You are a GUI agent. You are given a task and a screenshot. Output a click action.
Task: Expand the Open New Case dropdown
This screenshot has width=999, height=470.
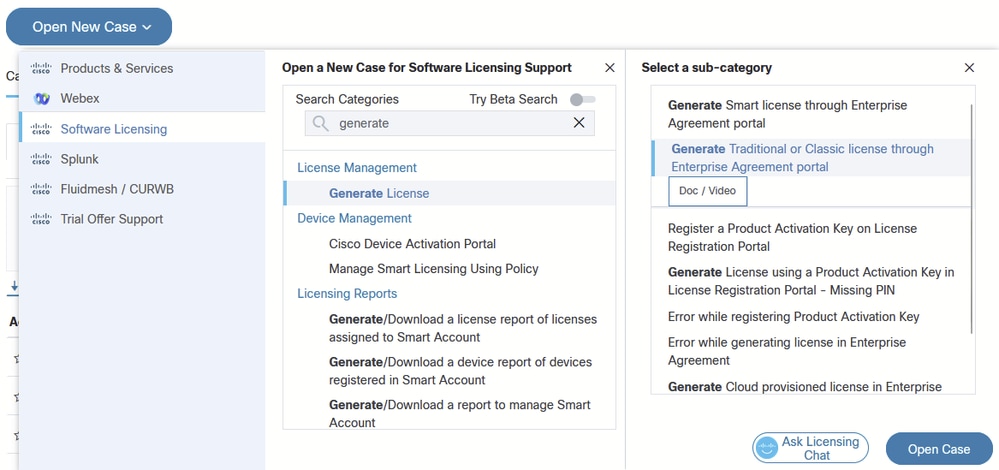pos(89,27)
